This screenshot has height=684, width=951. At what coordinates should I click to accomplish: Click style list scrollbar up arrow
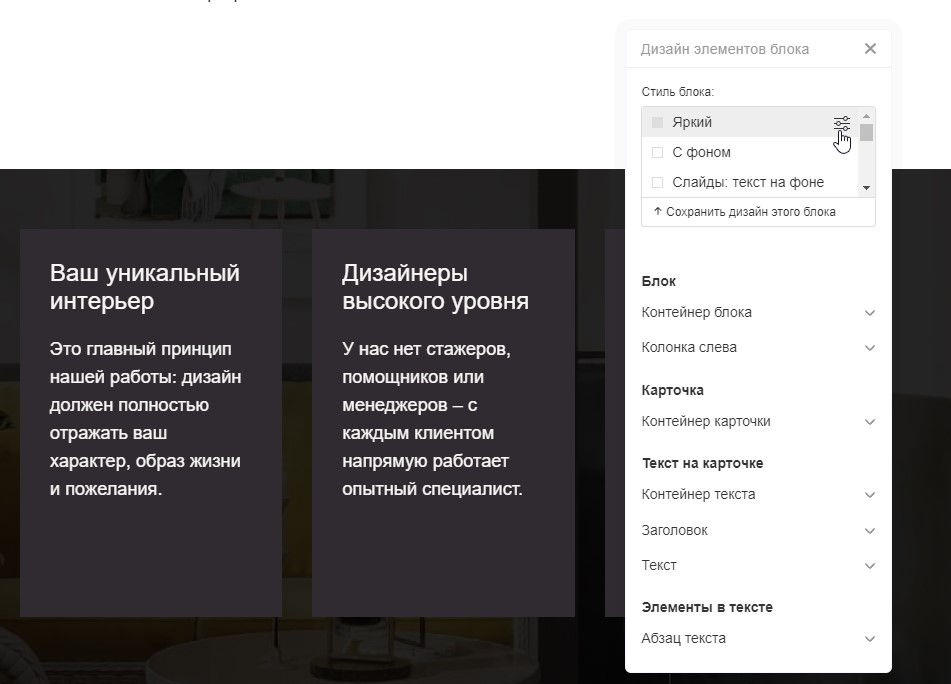[866, 114]
